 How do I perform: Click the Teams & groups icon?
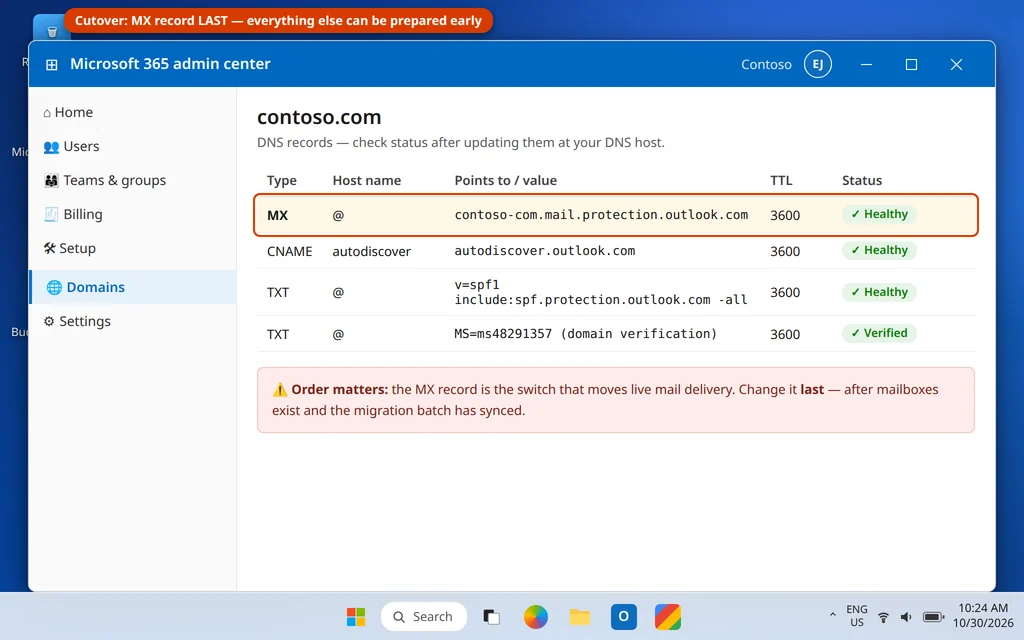(x=51, y=180)
